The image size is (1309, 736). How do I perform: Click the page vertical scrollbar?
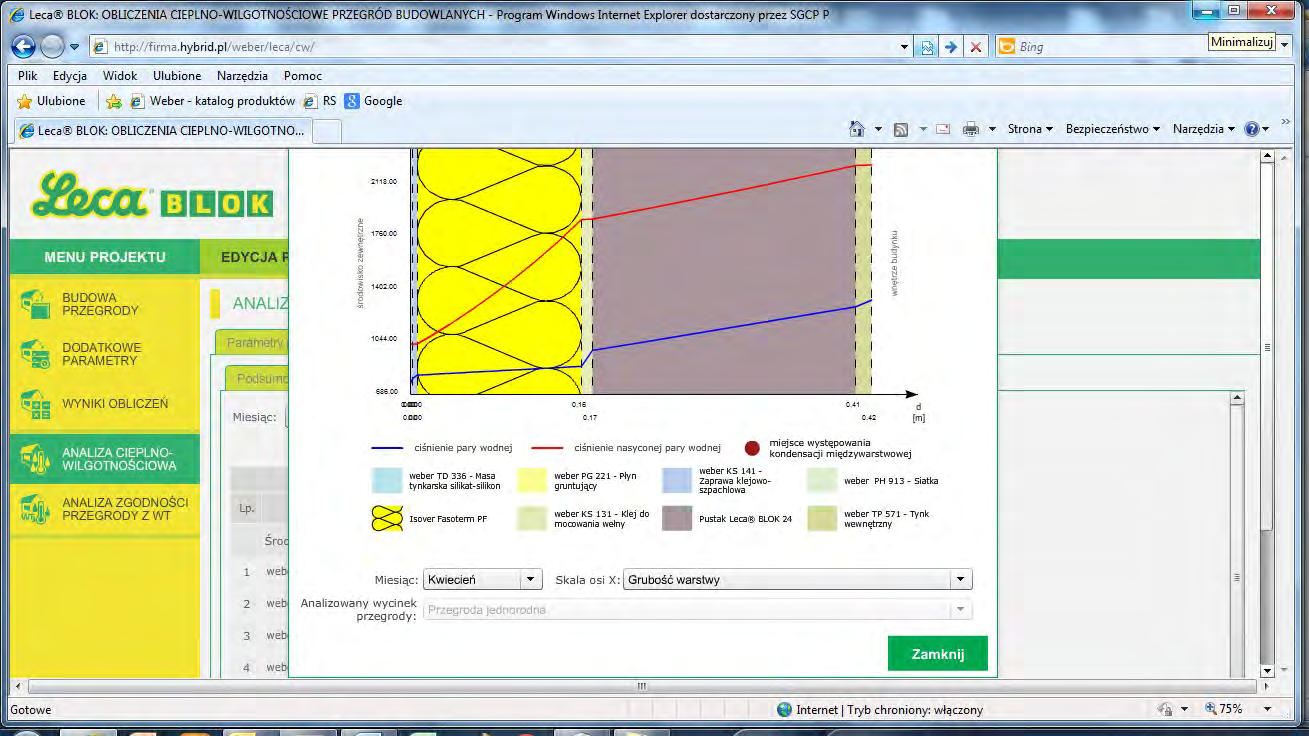point(1267,413)
